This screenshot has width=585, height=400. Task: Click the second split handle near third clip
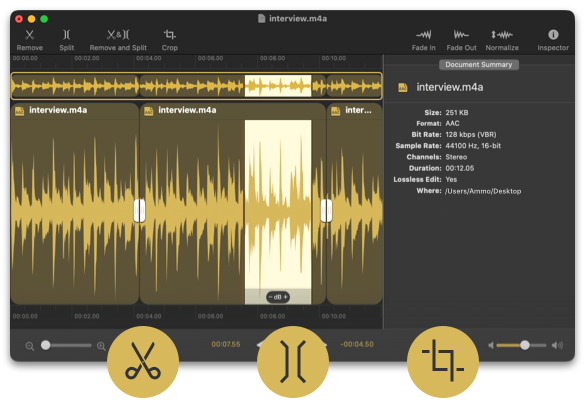[326, 211]
